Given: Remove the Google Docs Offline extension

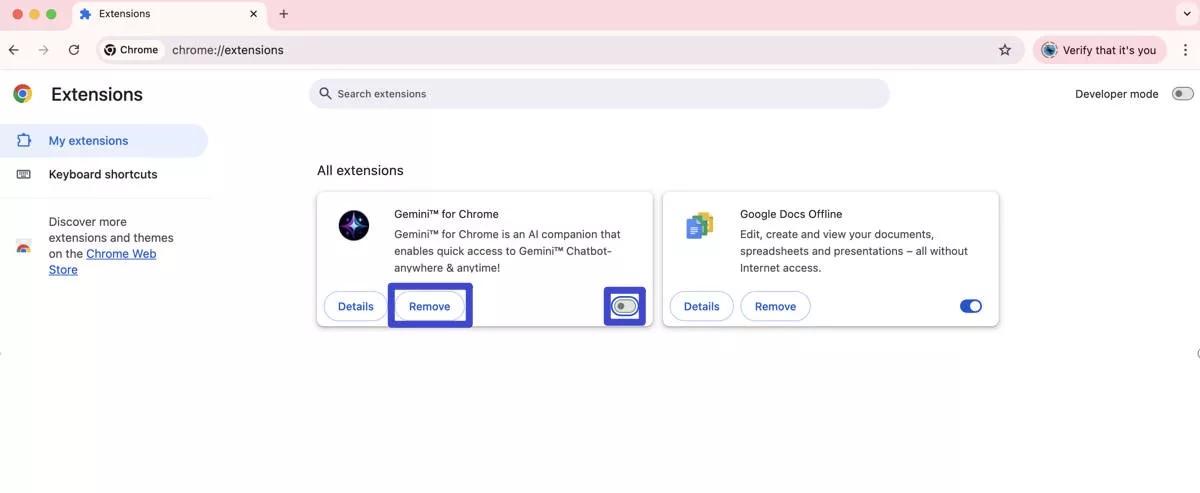Looking at the screenshot, I should pyautogui.click(x=775, y=307).
